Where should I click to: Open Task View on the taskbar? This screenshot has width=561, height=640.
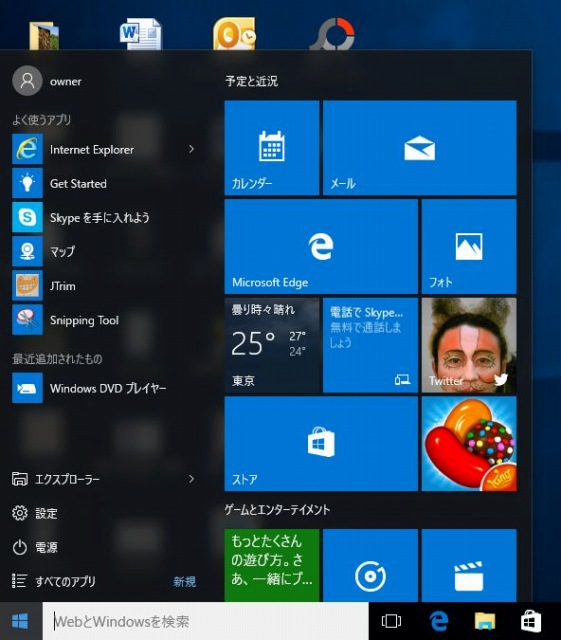(391, 621)
